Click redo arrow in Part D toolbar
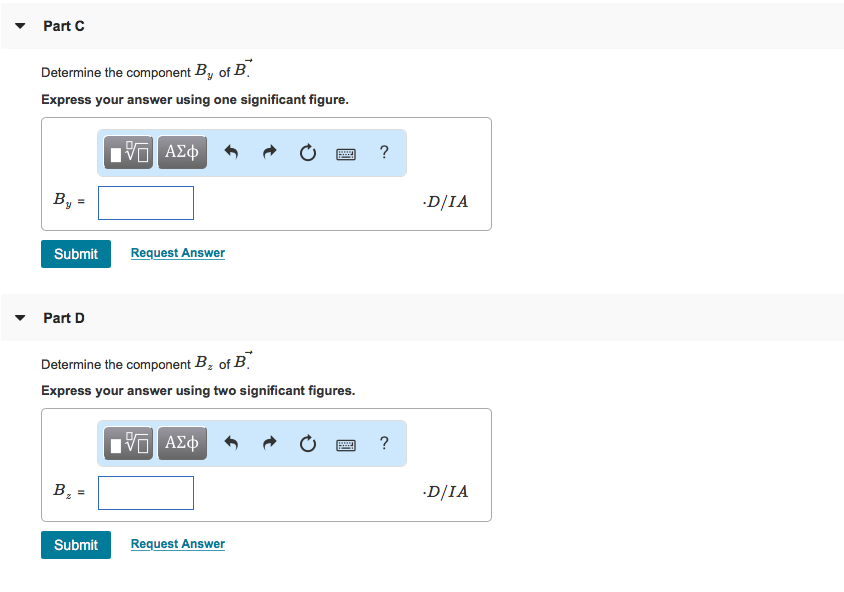844x592 pixels. coord(269,443)
